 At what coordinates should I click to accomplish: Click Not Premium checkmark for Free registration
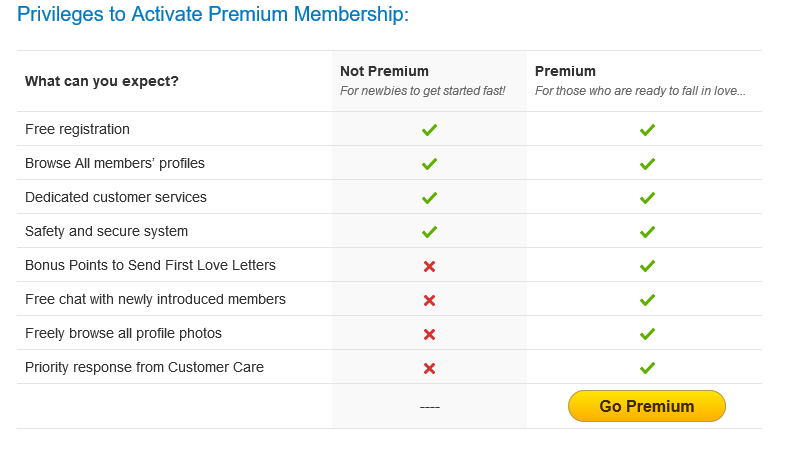(x=429, y=130)
